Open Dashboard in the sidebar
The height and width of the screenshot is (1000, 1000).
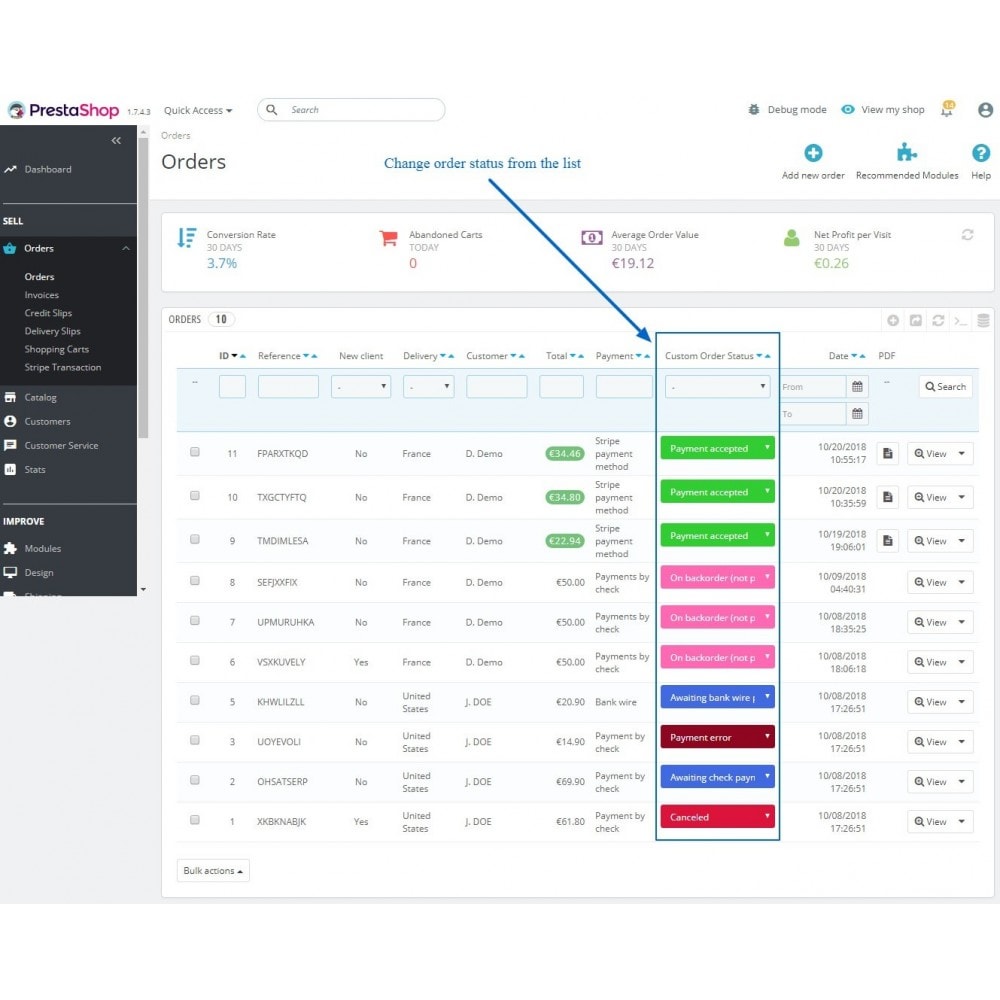point(48,170)
